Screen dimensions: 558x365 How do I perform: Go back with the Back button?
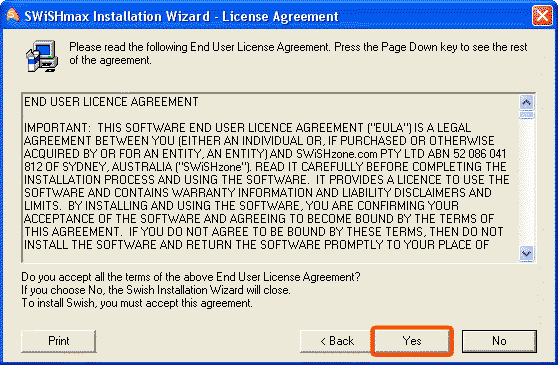click(337, 341)
